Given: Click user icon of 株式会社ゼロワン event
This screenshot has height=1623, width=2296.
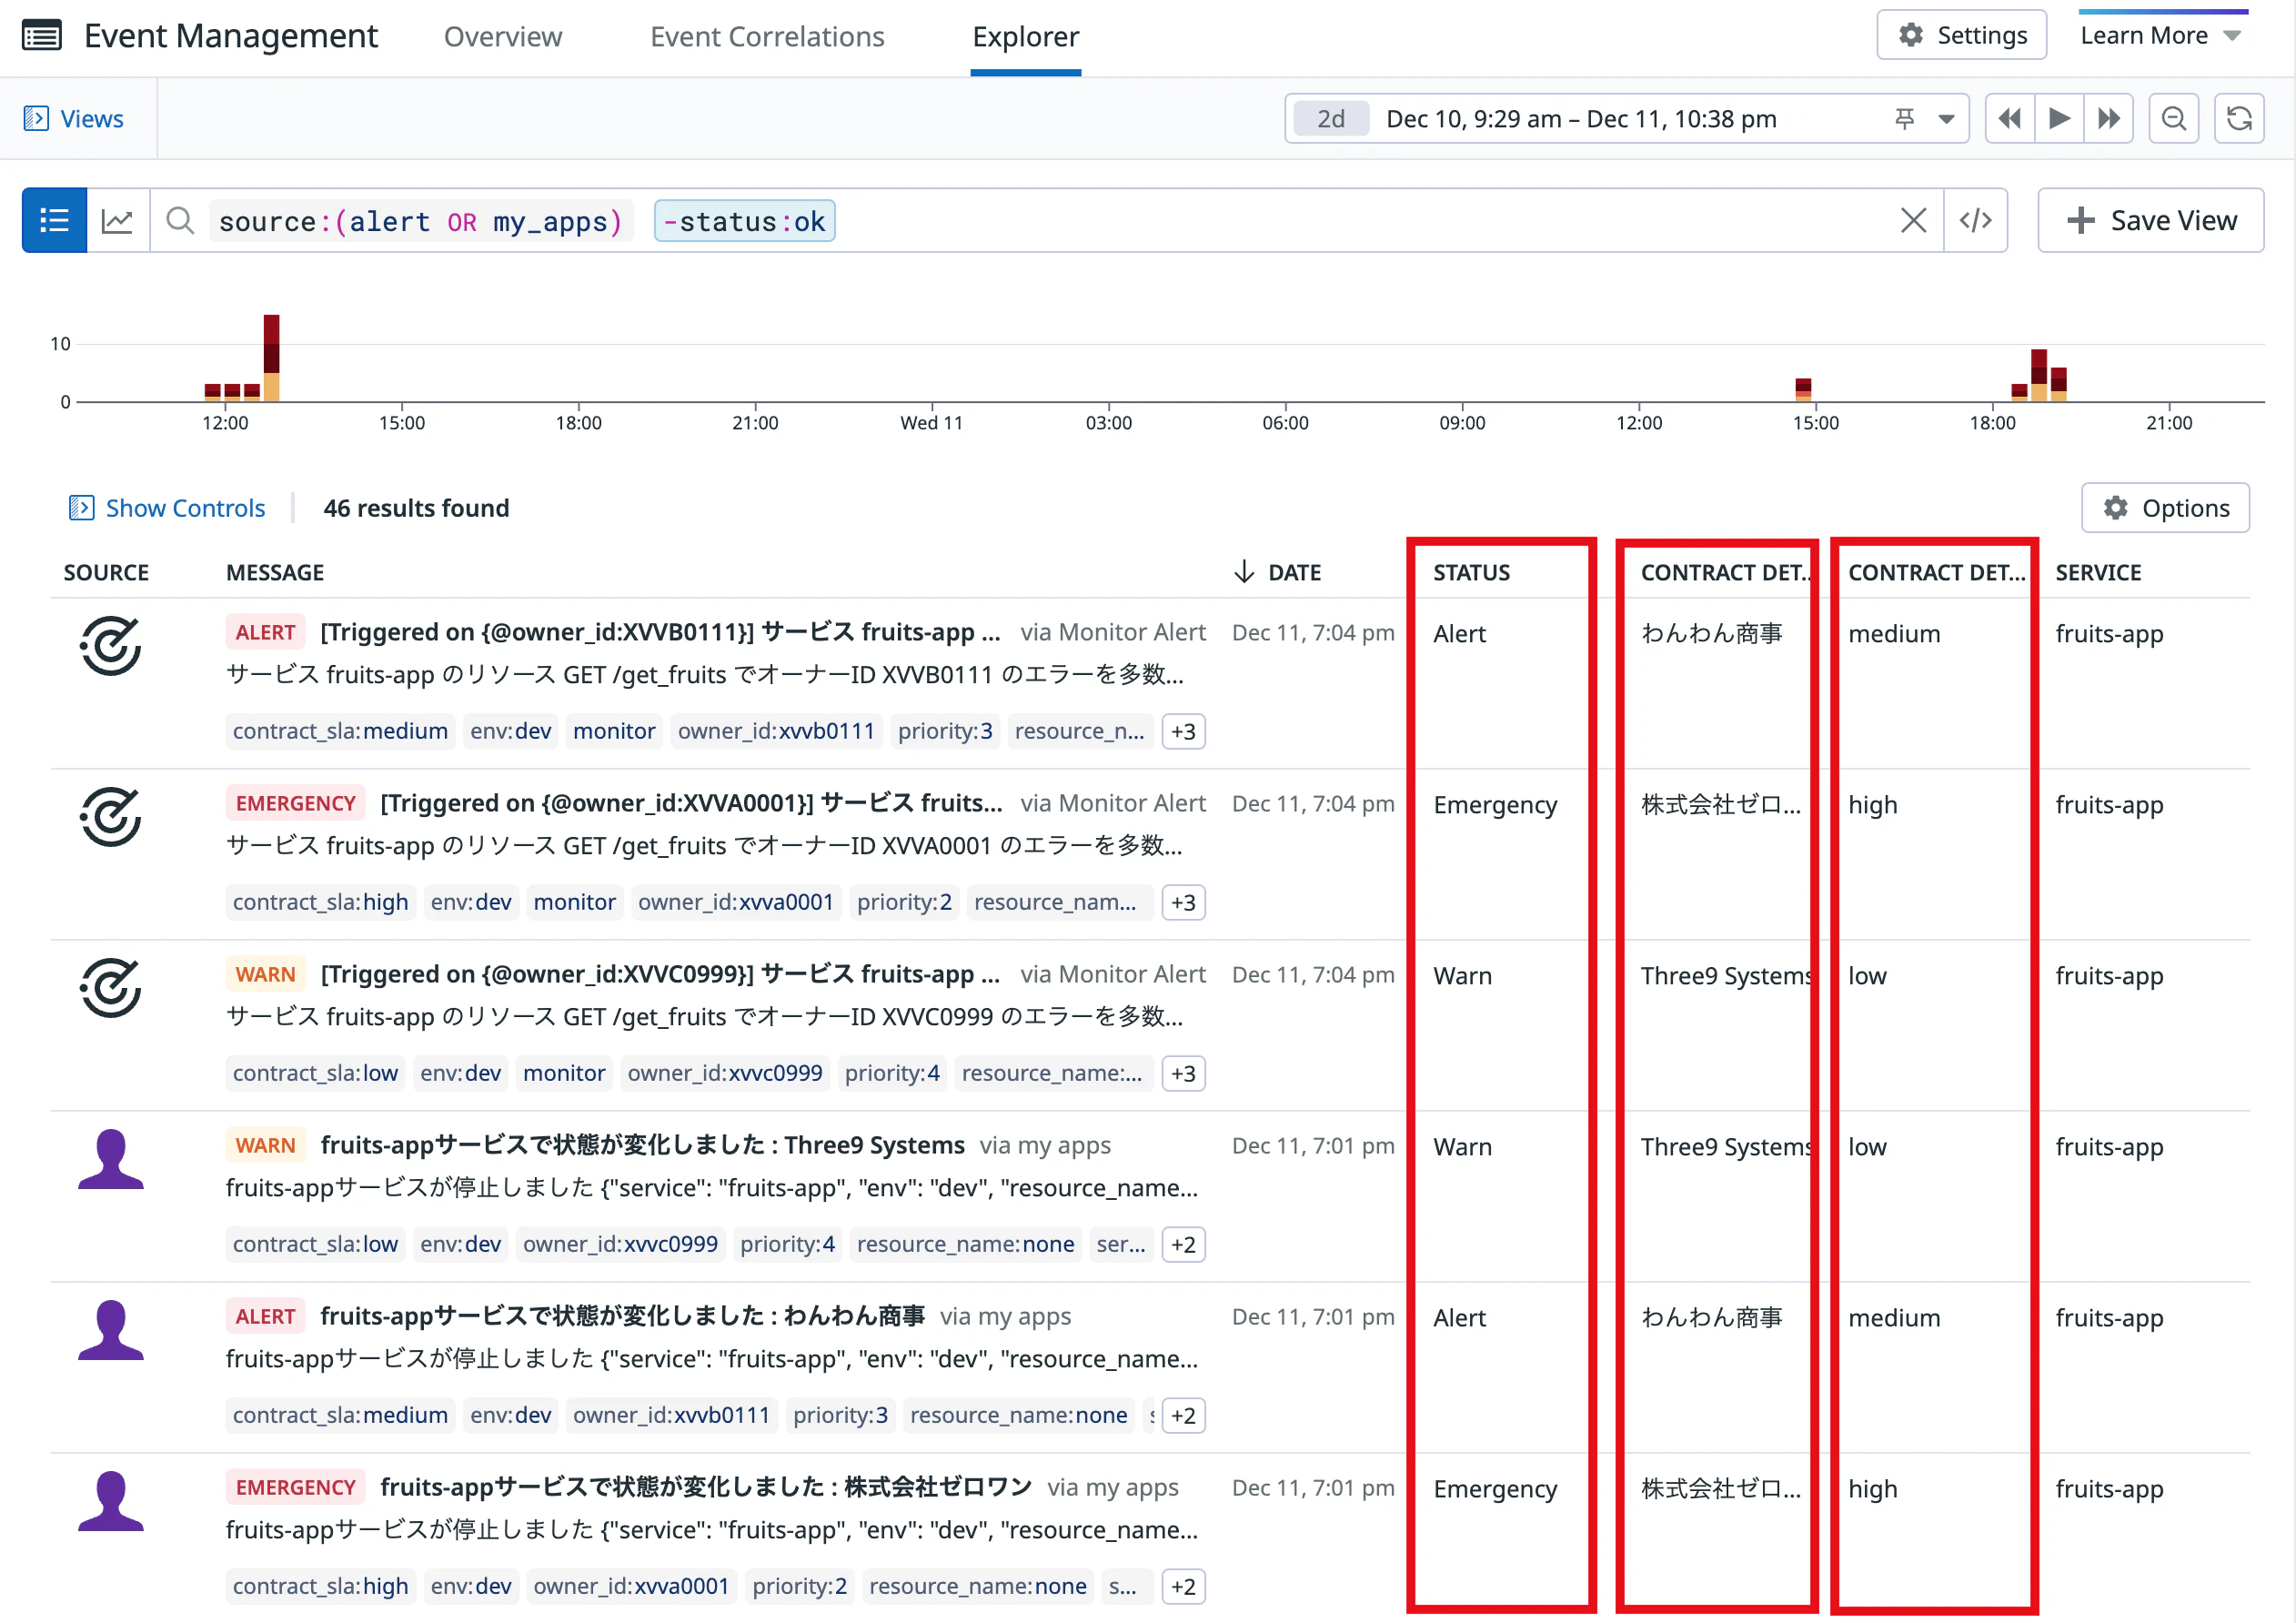Looking at the screenshot, I should pos(110,1500).
